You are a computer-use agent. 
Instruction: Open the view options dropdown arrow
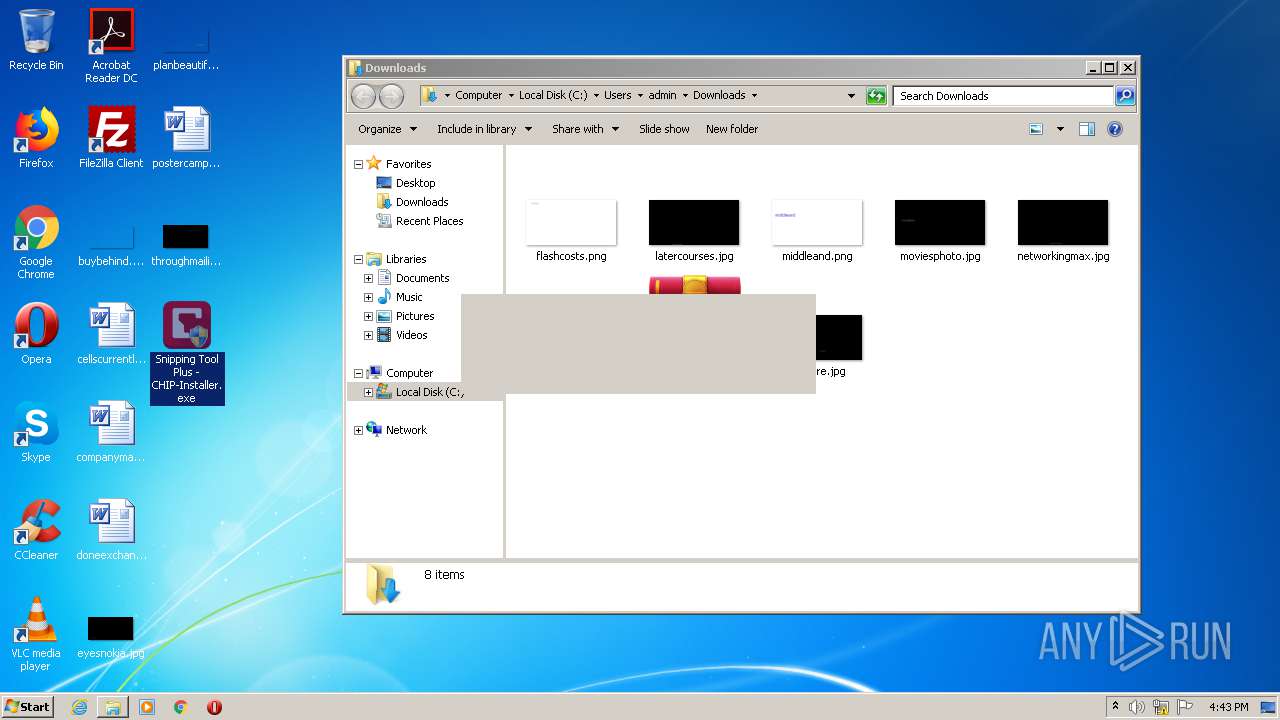tap(1060, 129)
